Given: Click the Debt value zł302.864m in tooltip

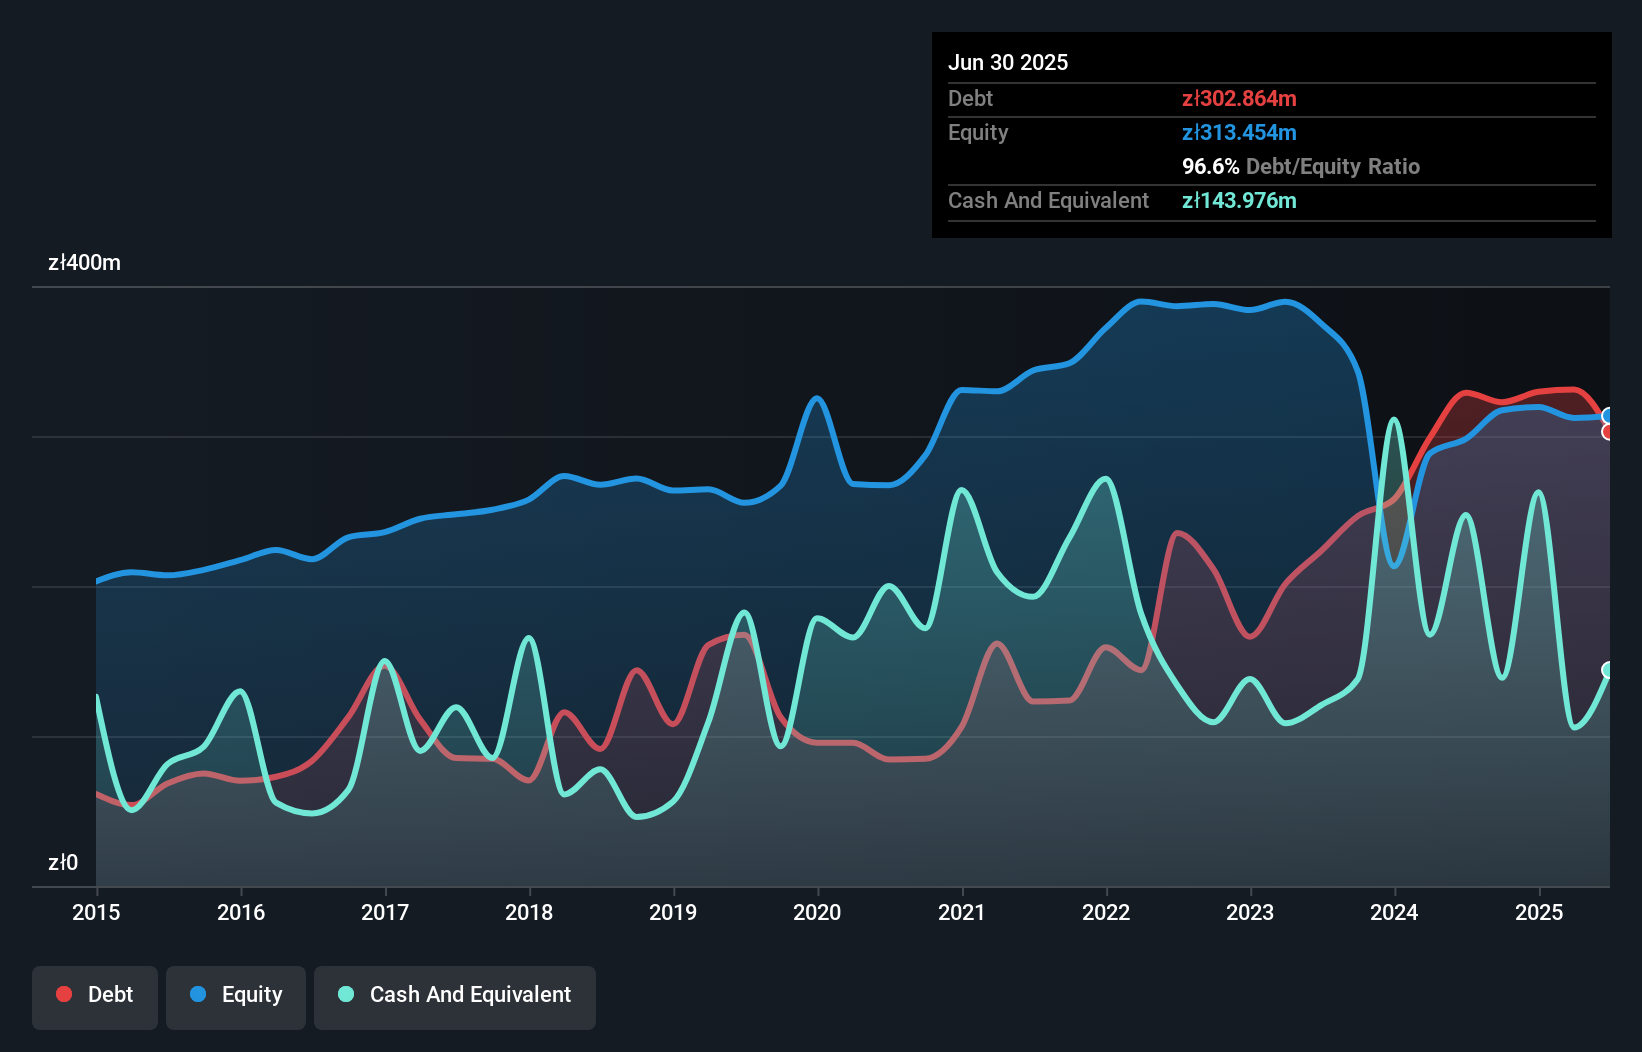Looking at the screenshot, I should tap(1239, 98).
